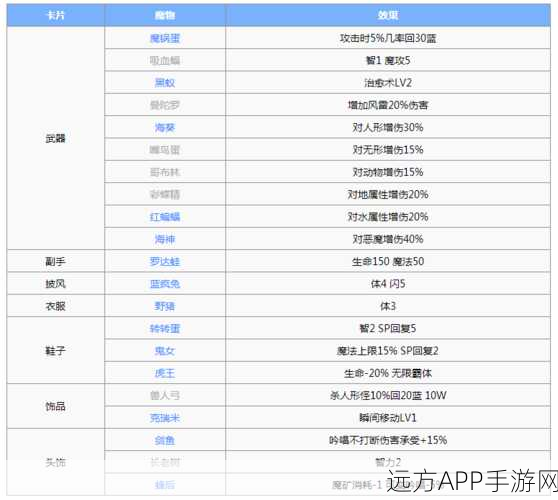This screenshot has height=500, width=558.
Task: Click effect text 对恶魔增伤40%
Action: tap(388, 239)
